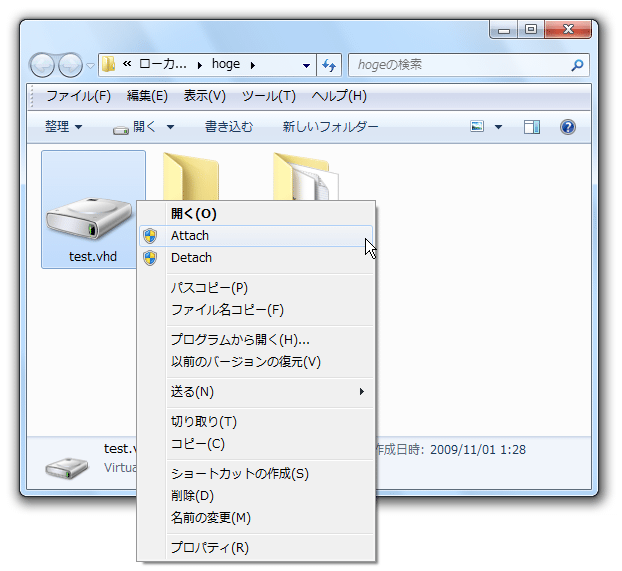
Task: Click the refresh button beside address bar
Action: tap(329, 65)
